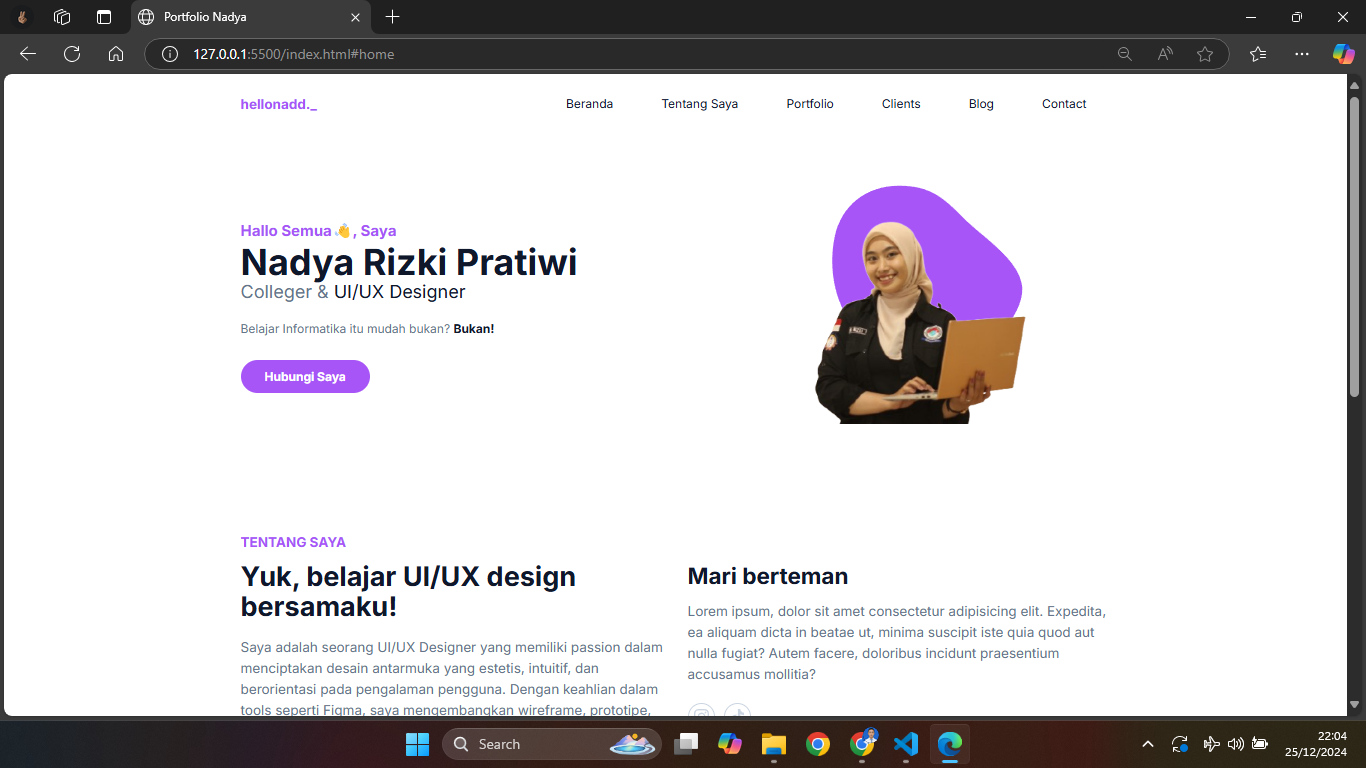This screenshot has width=1366, height=768.
Task: Open the TikTok social icon
Action: [x=738, y=714]
